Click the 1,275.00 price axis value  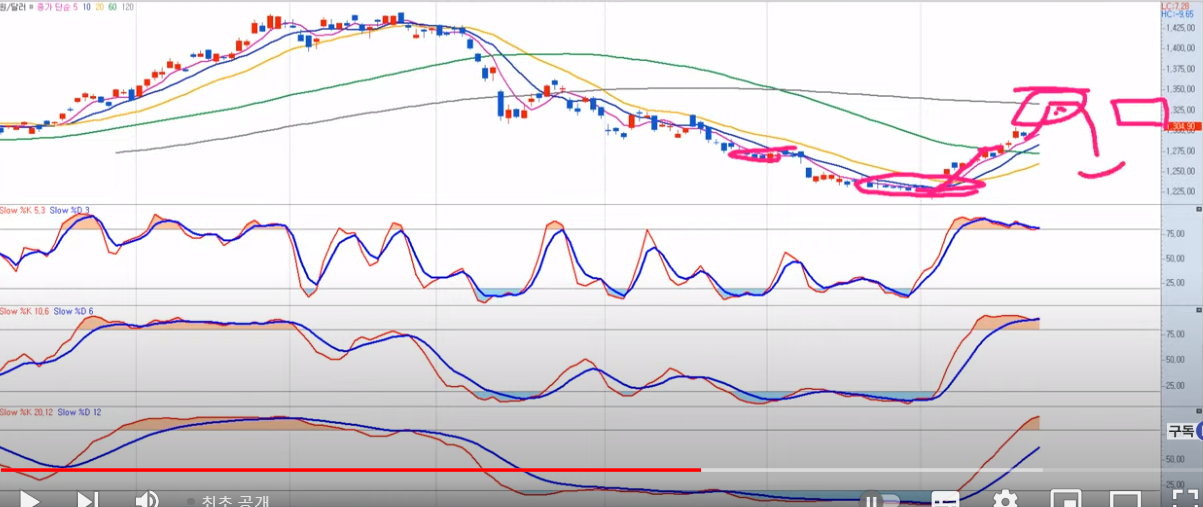[1181, 151]
